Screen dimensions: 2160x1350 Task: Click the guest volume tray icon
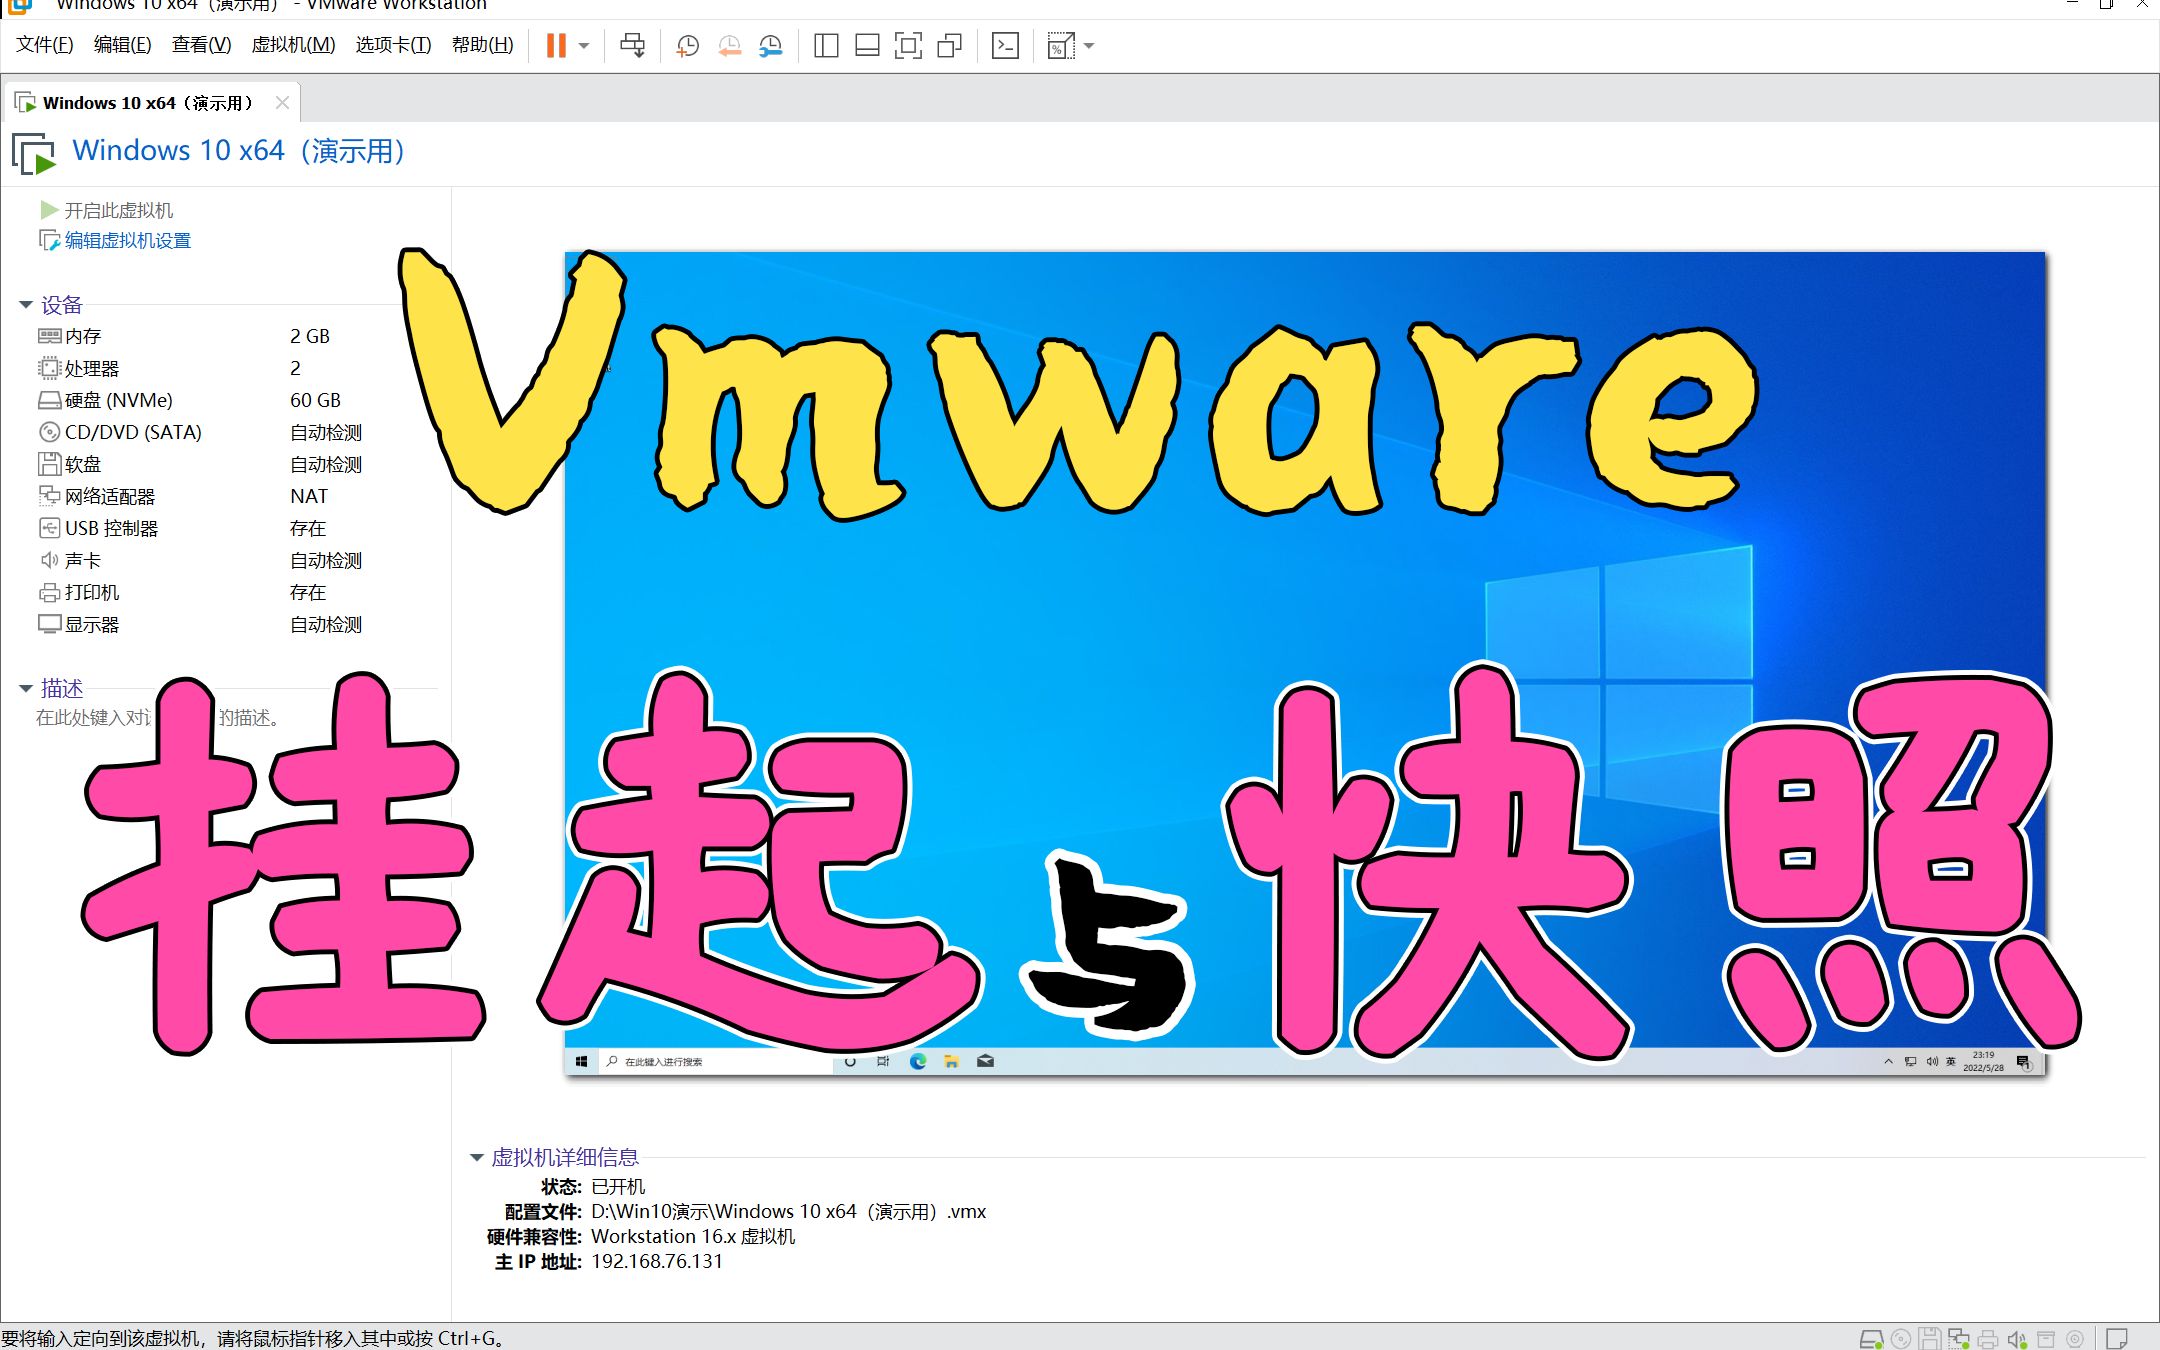click(x=1931, y=1061)
